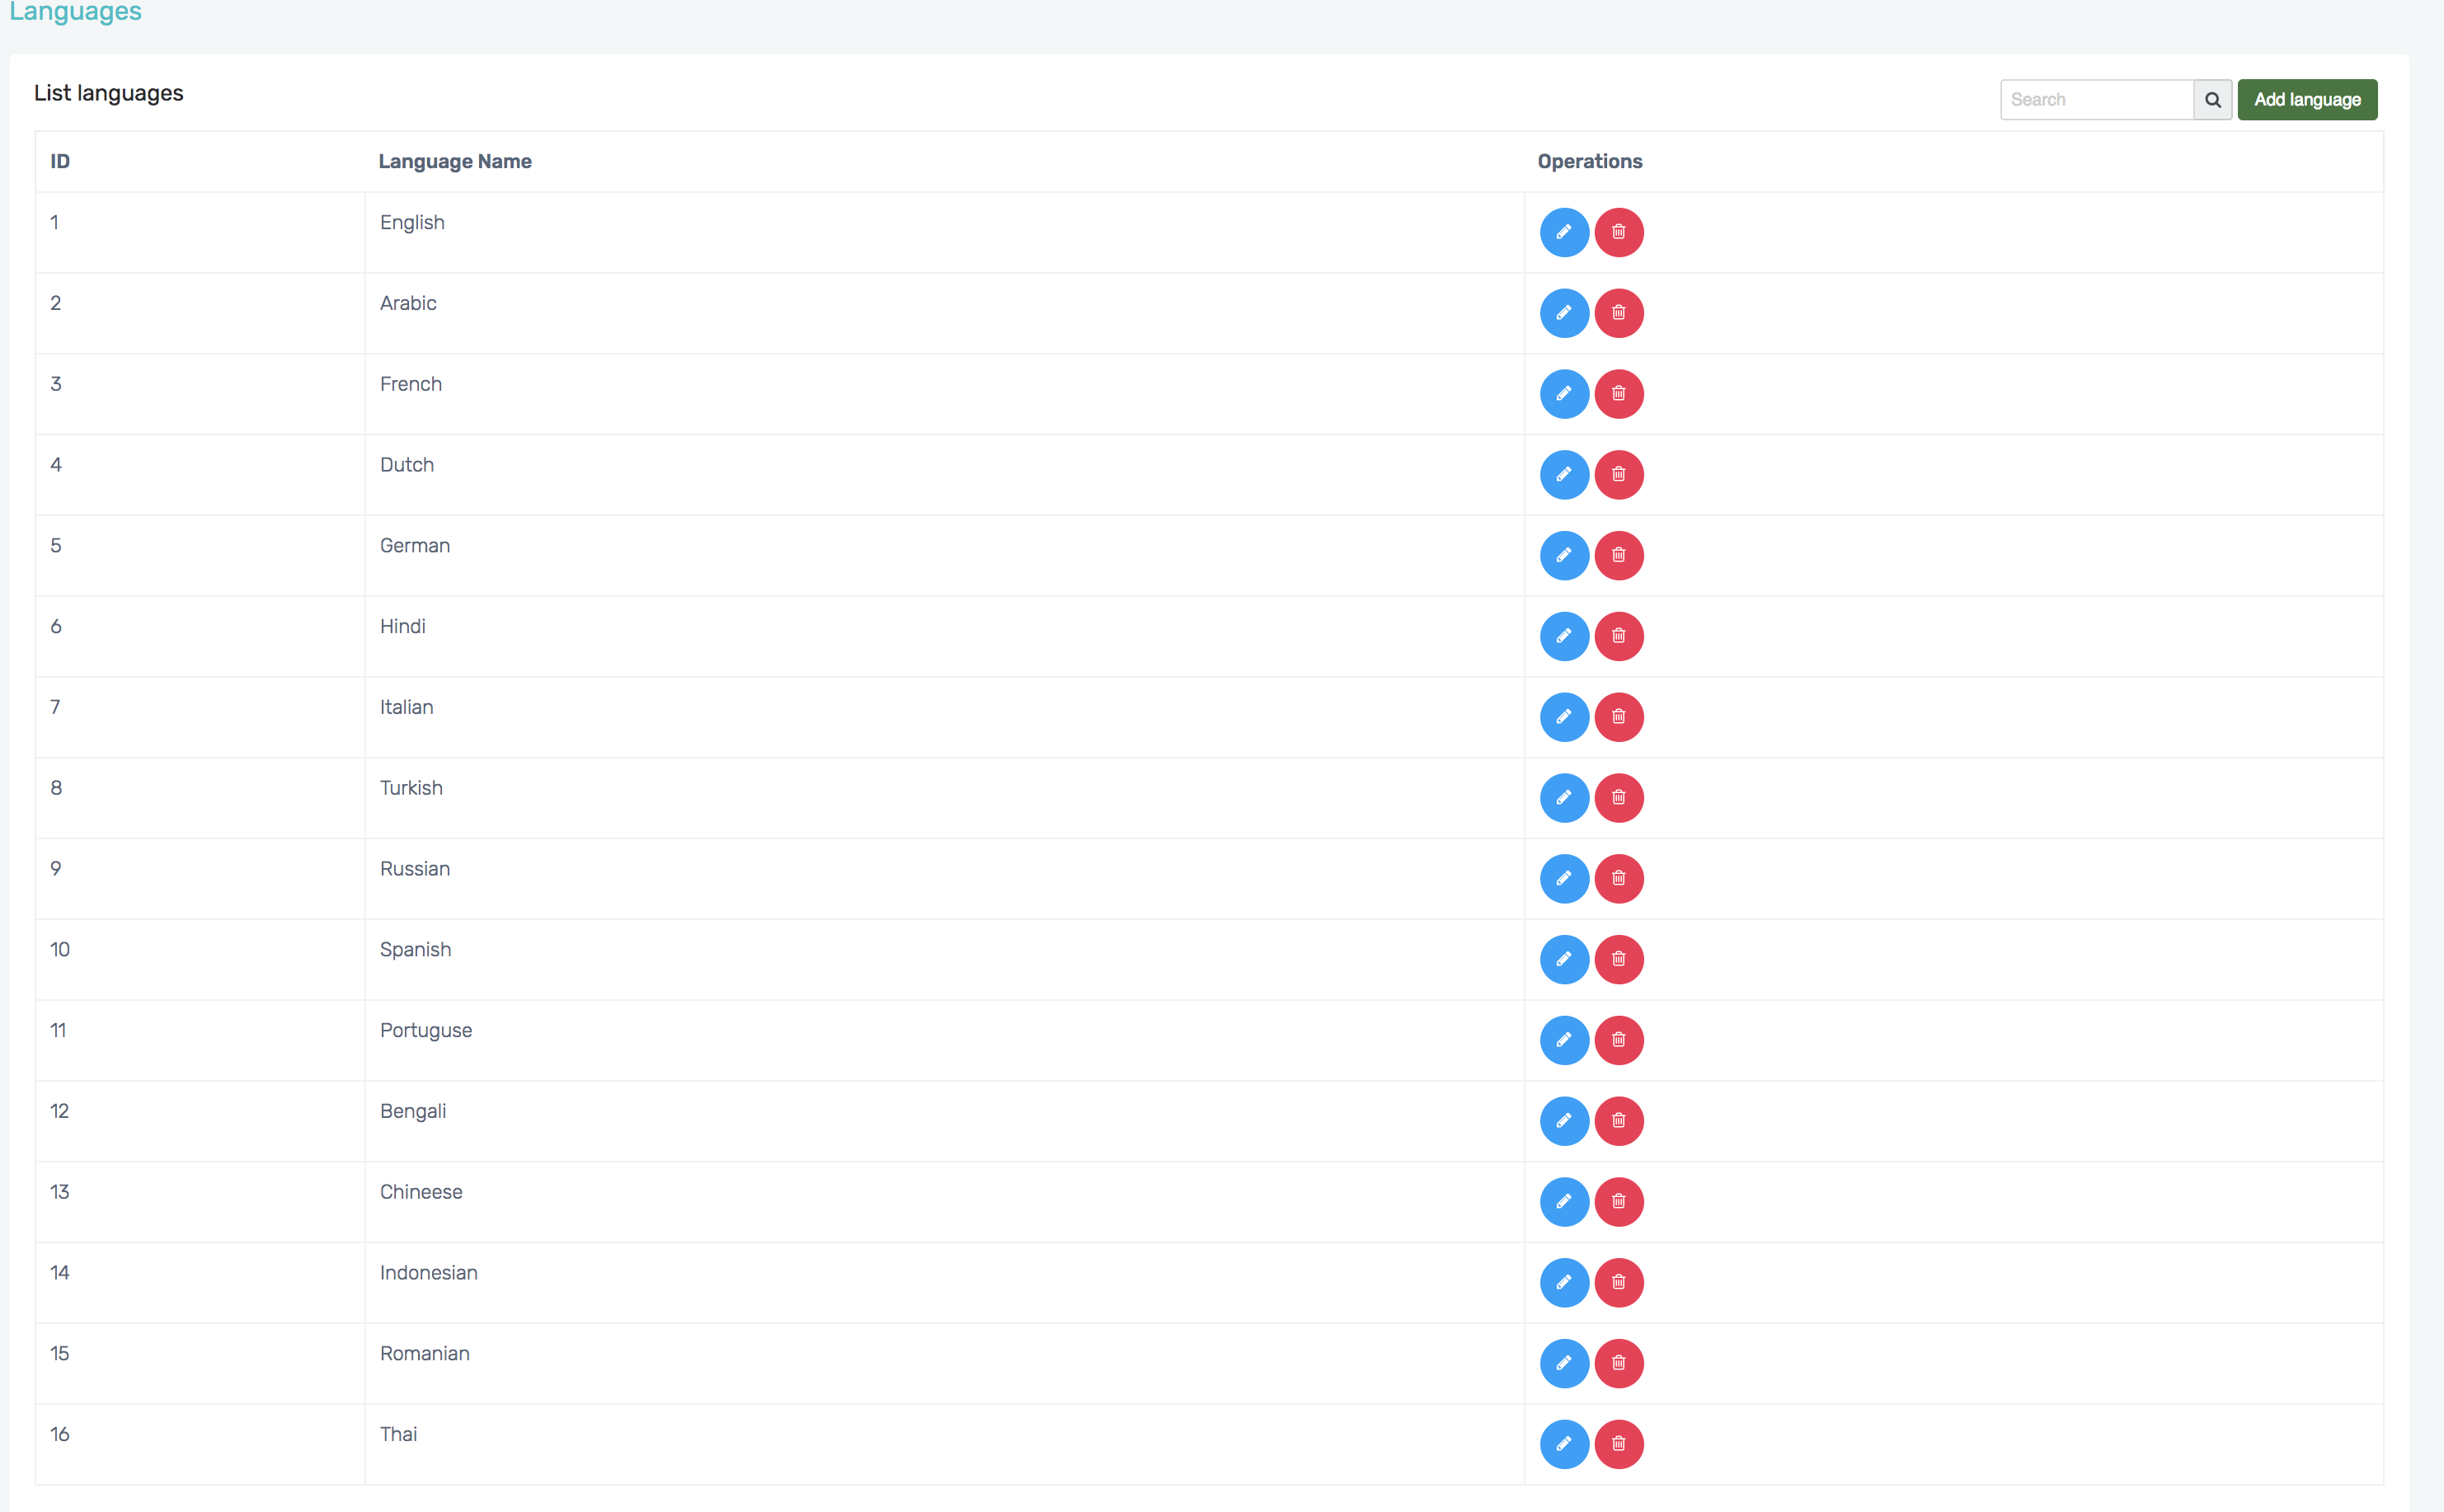2444x1512 pixels.
Task: Delete the Spanish language entry
Action: (x=1619, y=959)
